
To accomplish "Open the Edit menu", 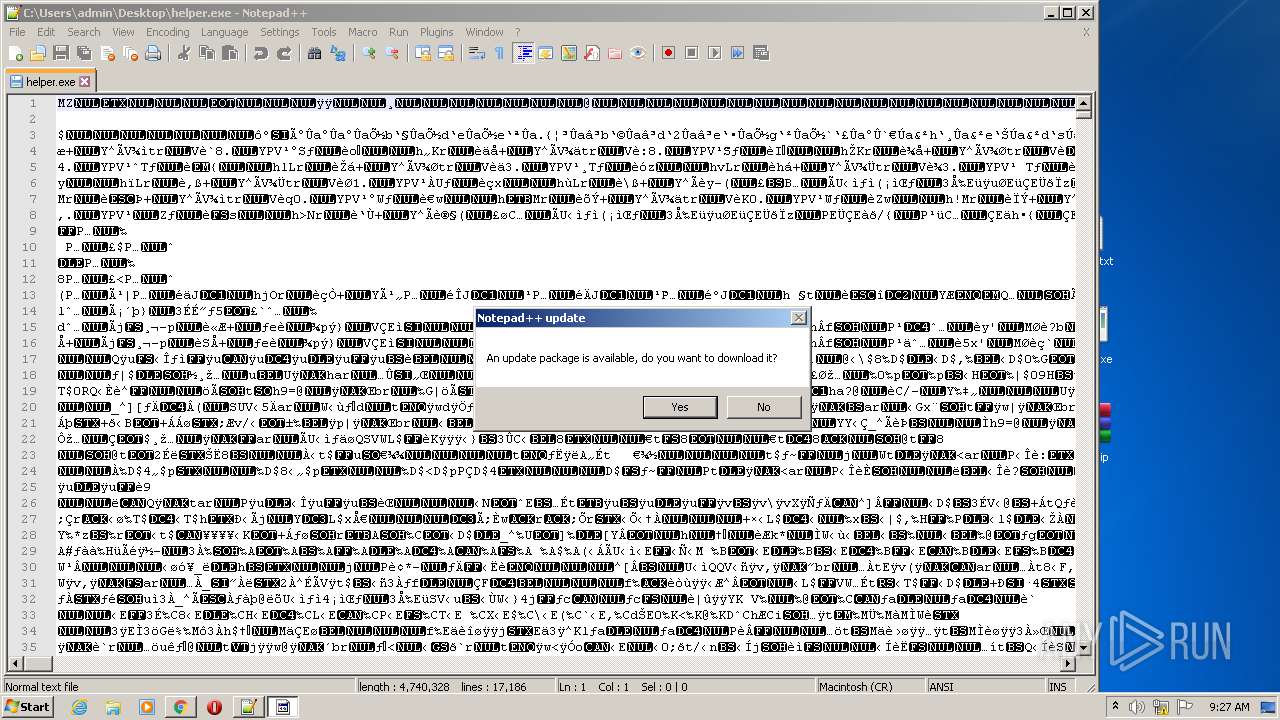I will 47,32.
